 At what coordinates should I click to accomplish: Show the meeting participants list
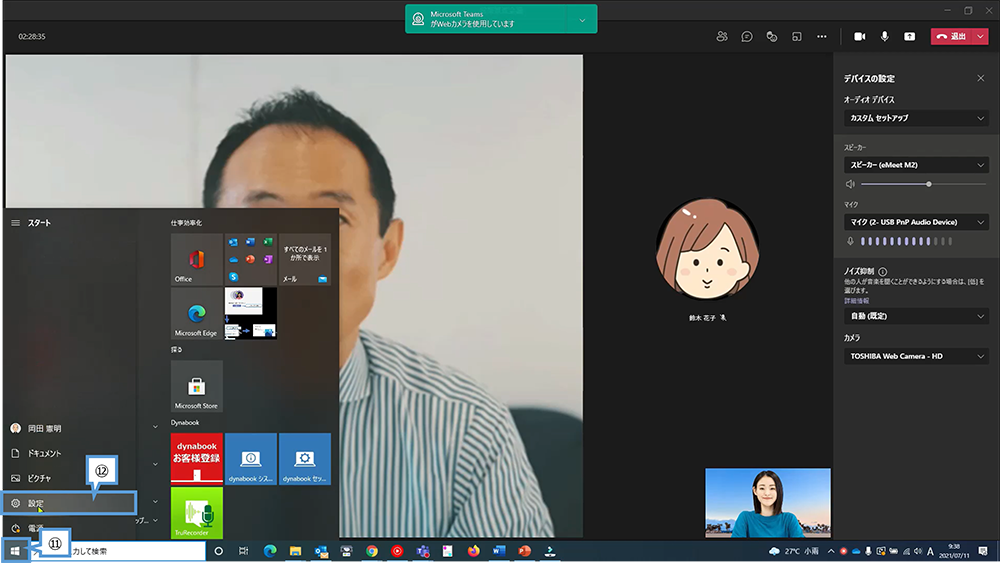(x=722, y=36)
